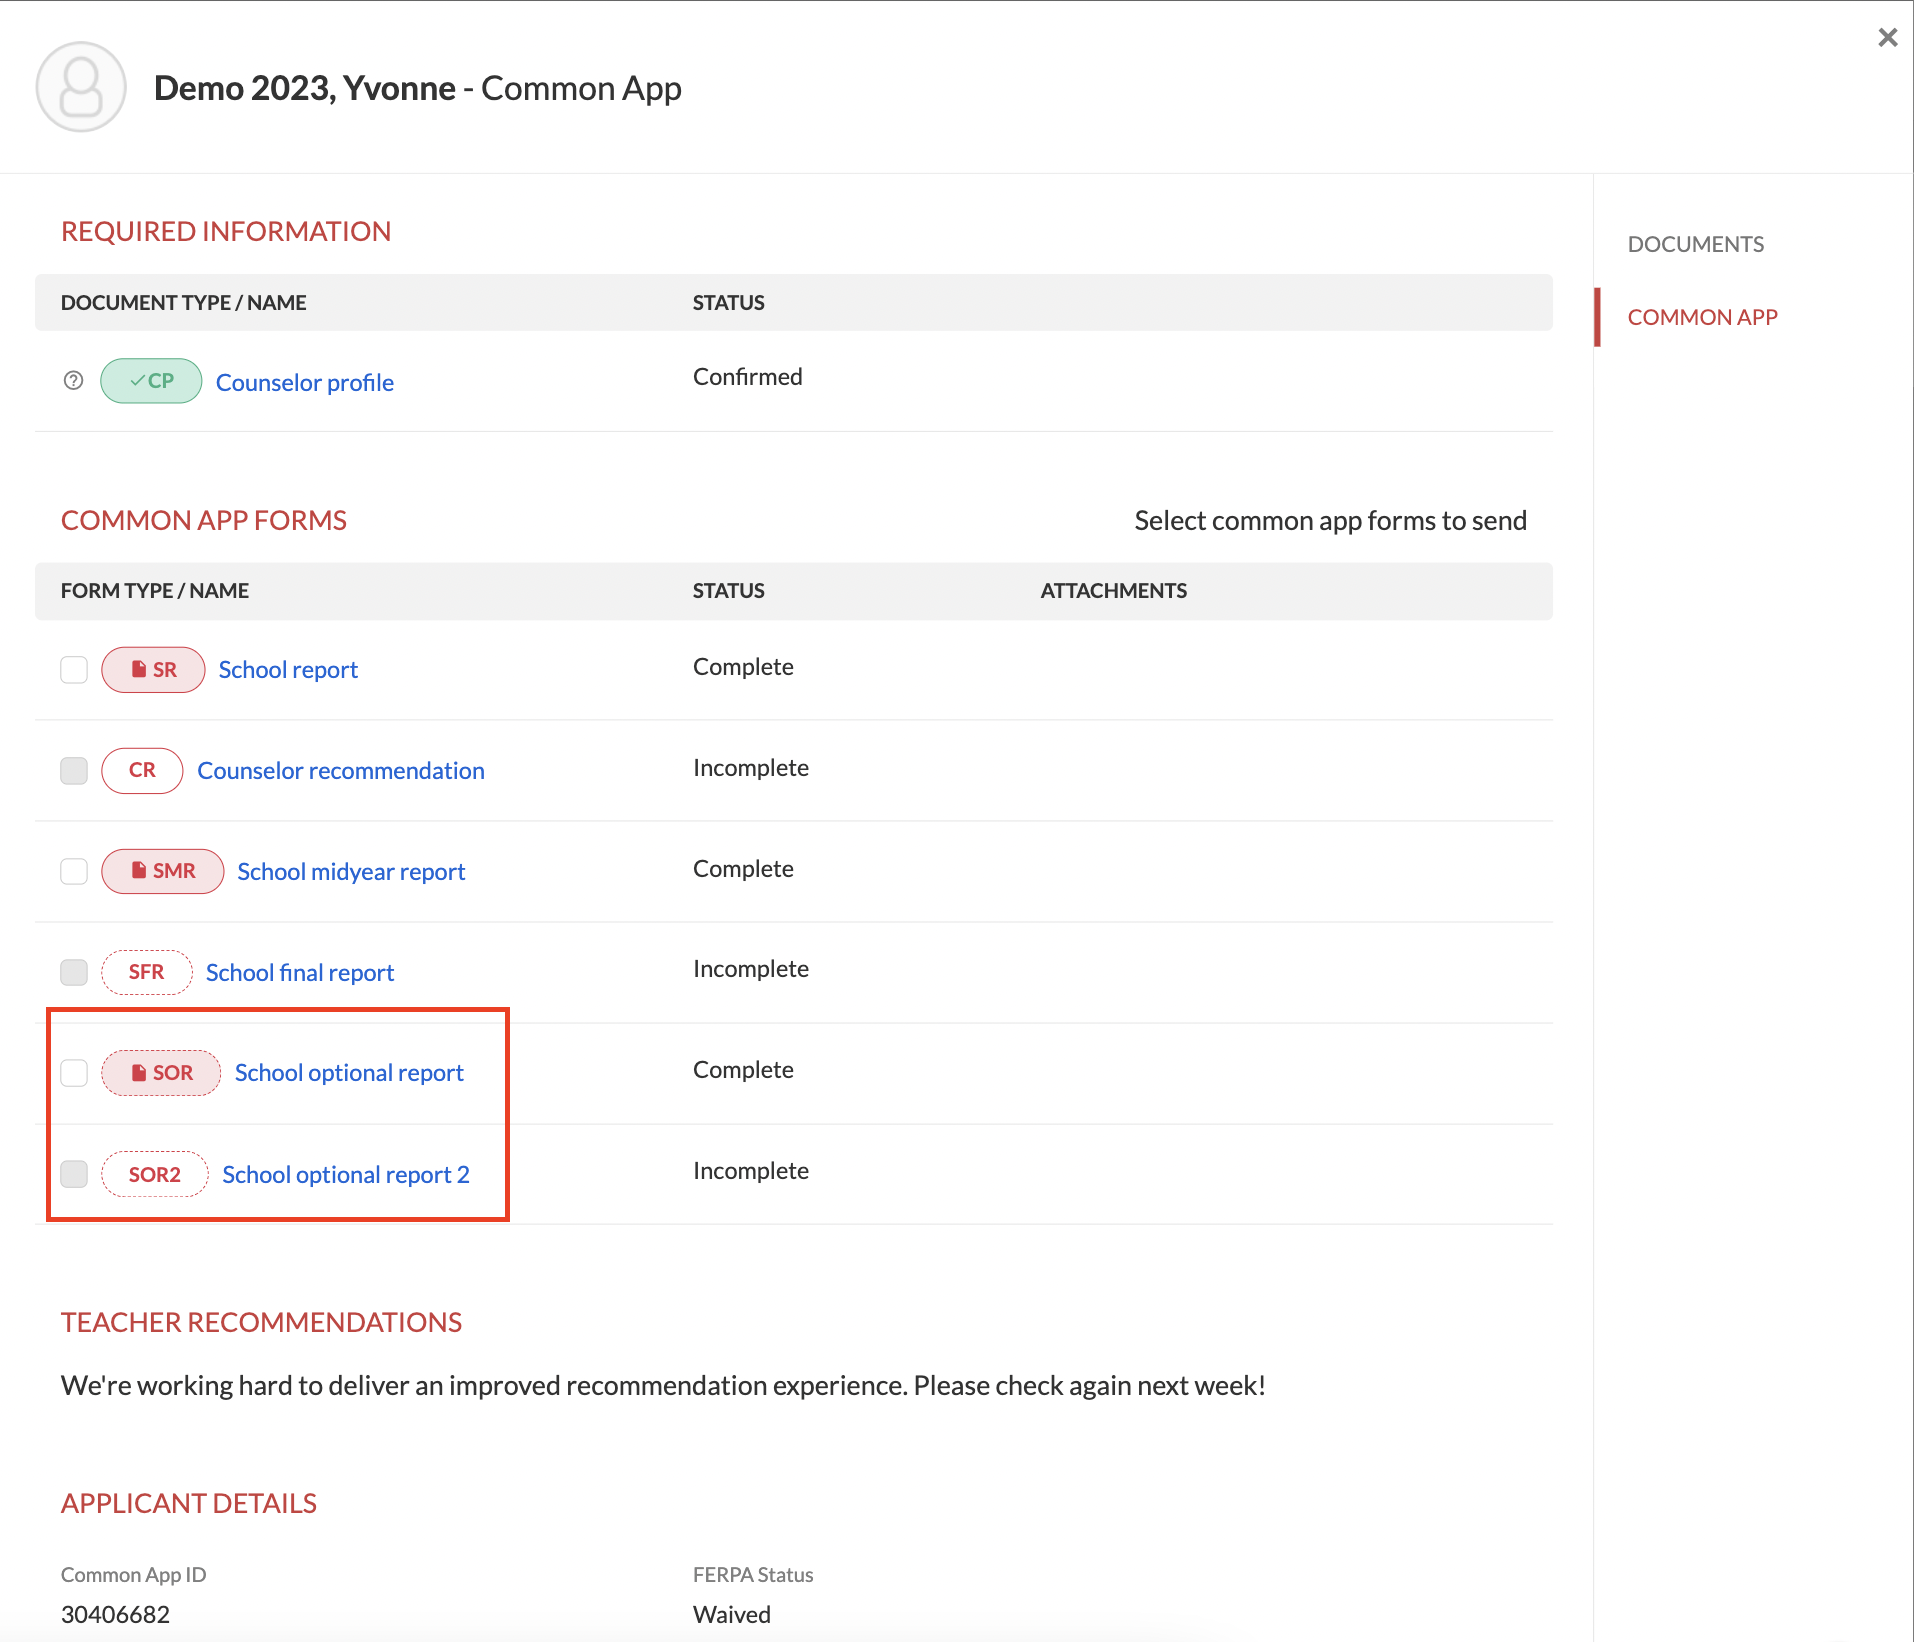Click School optional report 2 Incomplete status
The width and height of the screenshot is (1914, 1642).
[x=751, y=1171]
